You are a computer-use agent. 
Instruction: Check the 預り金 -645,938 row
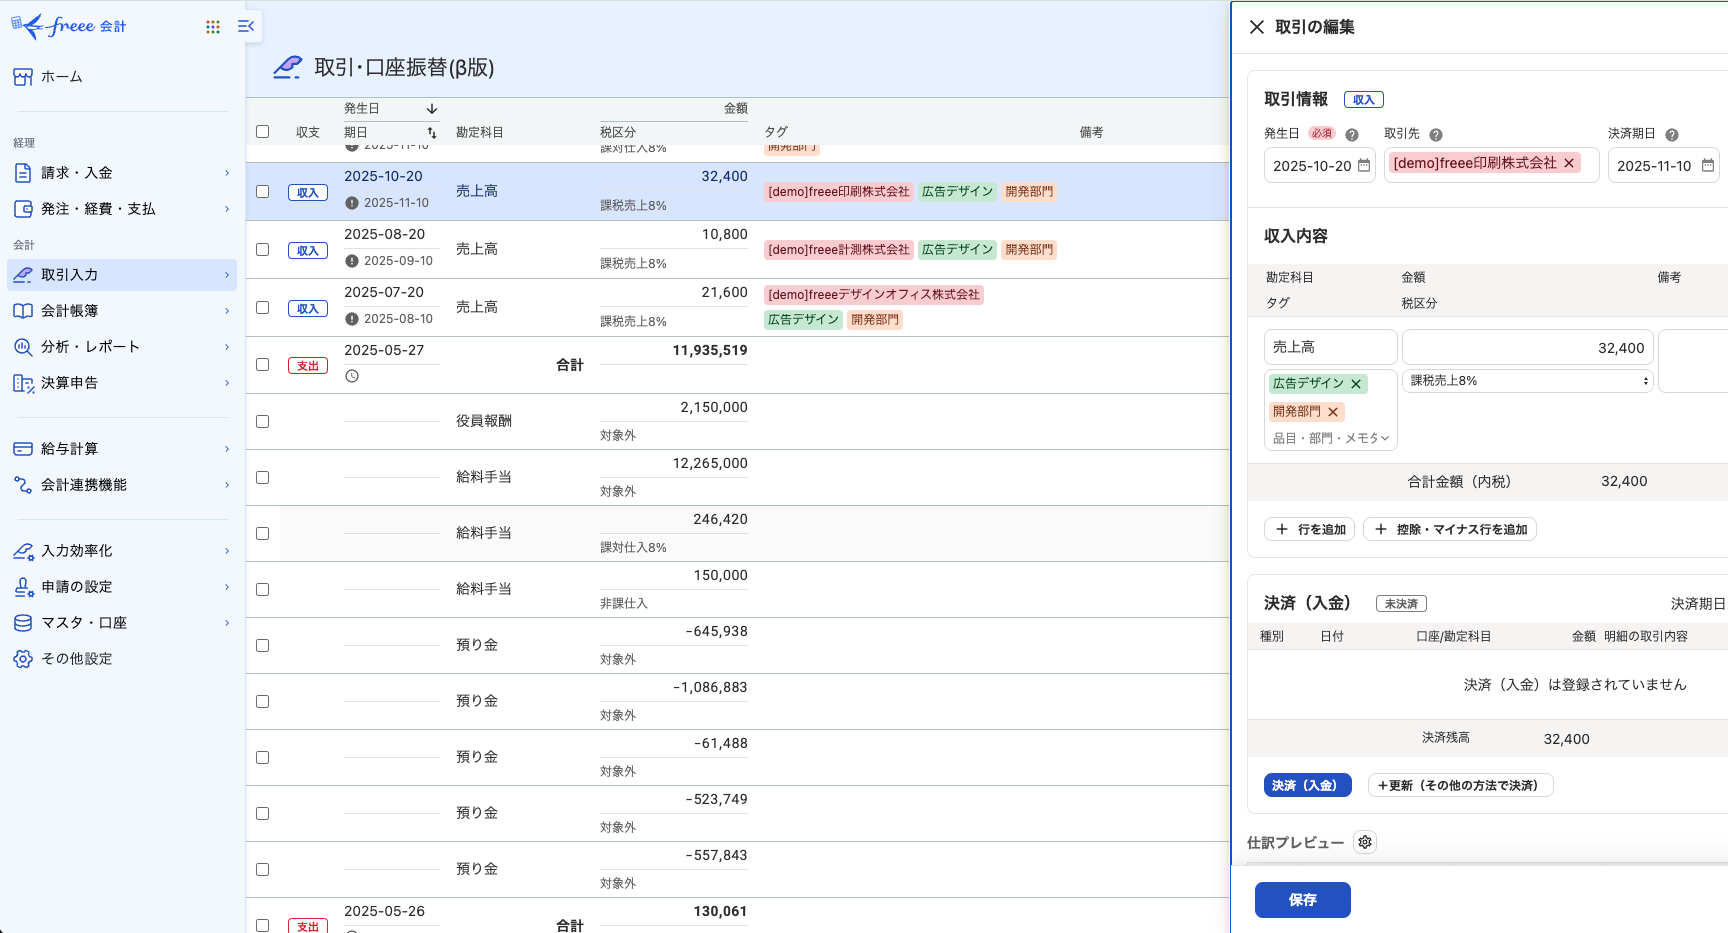[263, 645]
